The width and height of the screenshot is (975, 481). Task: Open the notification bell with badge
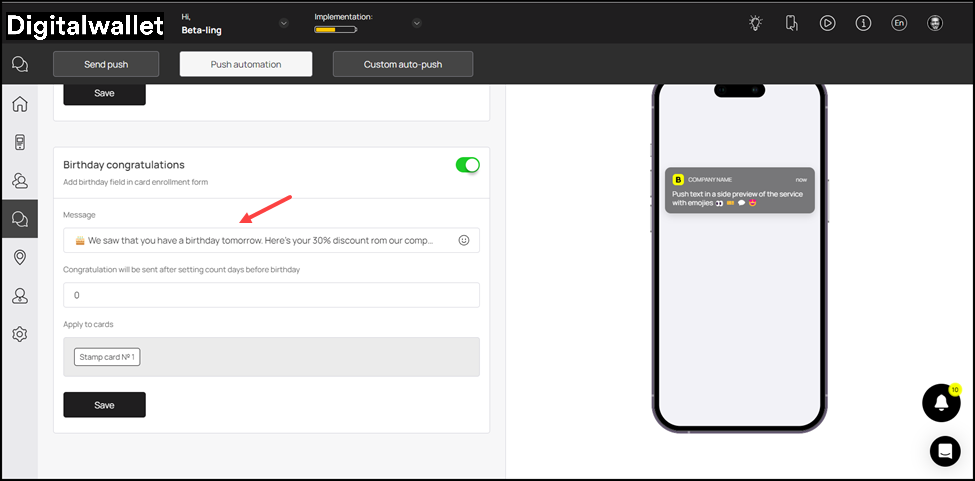[x=940, y=402]
